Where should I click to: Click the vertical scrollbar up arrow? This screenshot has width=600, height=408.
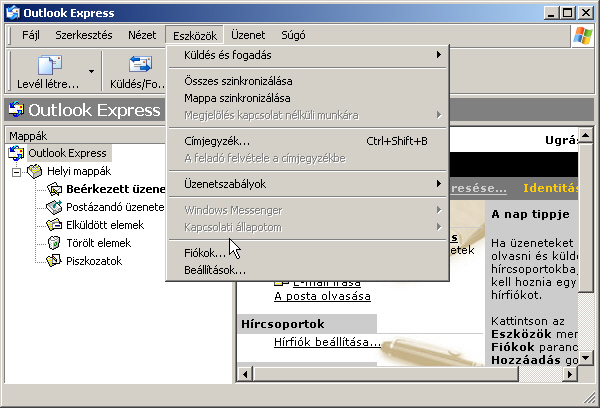pos(585,135)
